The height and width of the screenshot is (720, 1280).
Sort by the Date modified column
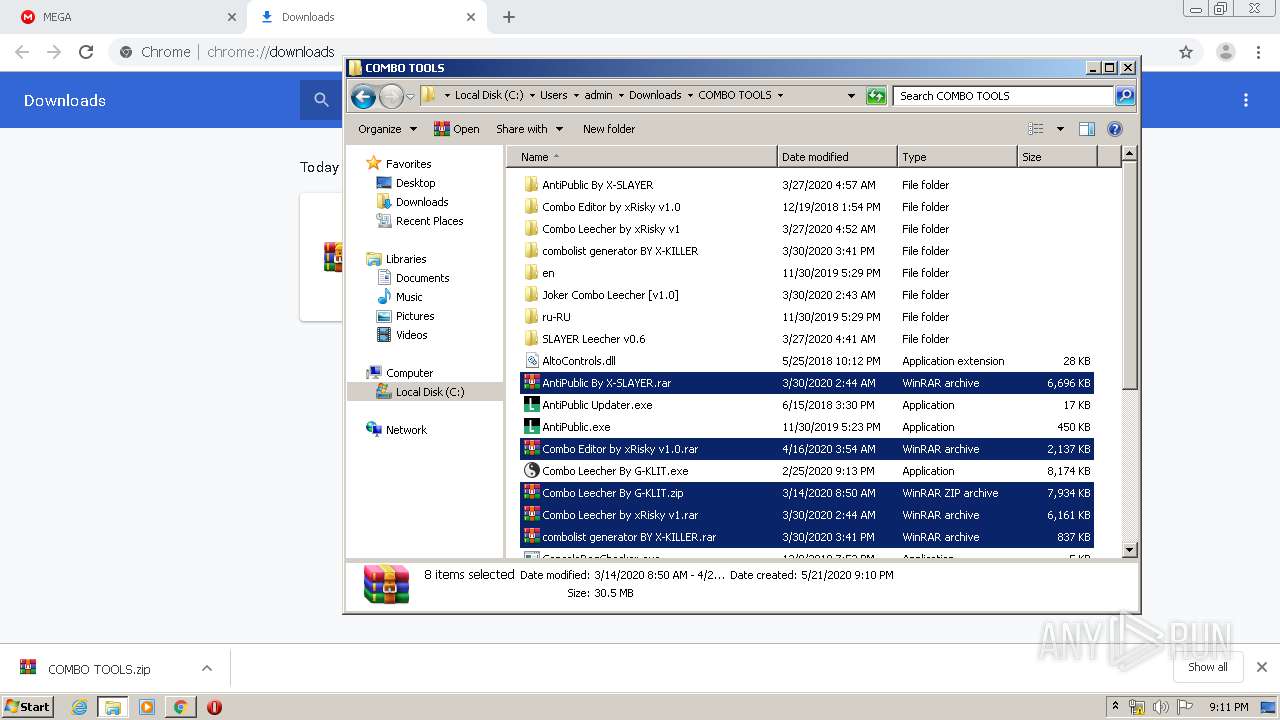click(837, 157)
